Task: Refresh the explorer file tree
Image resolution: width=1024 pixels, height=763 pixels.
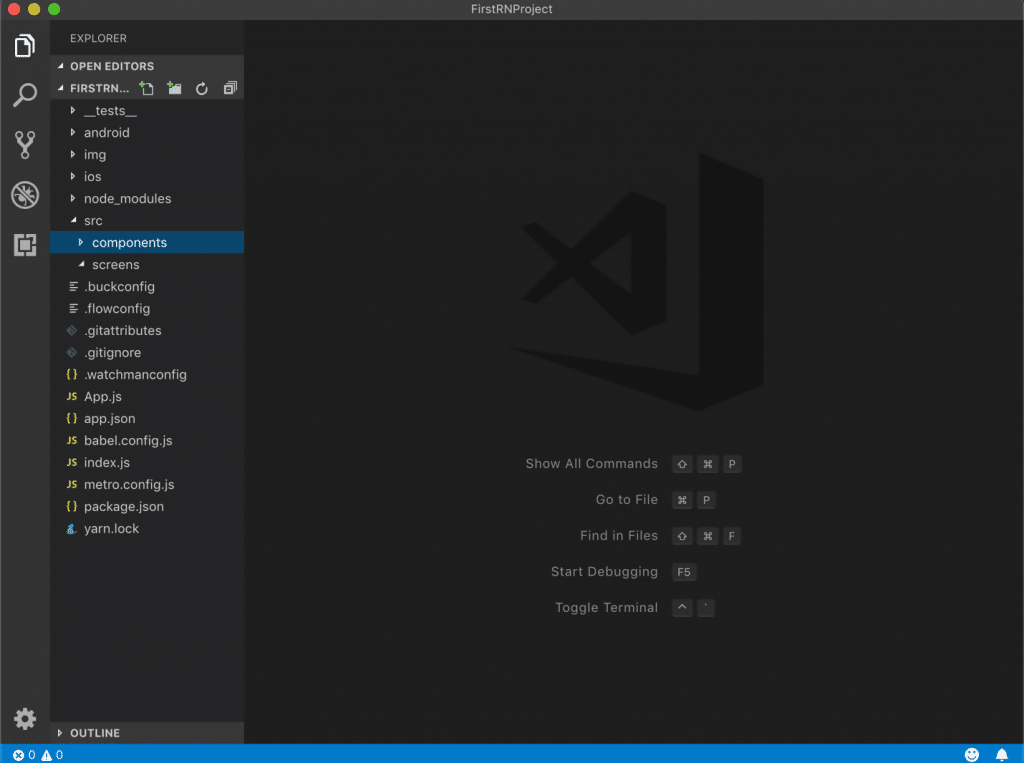Action: [202, 88]
